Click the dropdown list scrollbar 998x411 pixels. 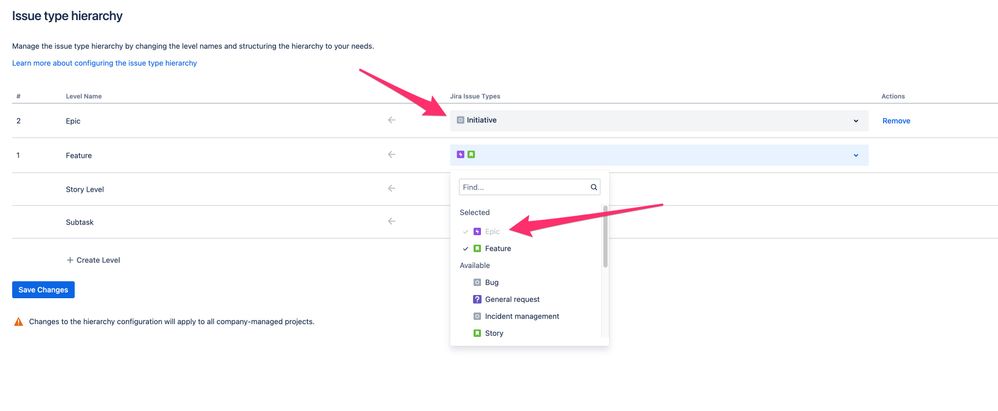pyautogui.click(x=605, y=237)
